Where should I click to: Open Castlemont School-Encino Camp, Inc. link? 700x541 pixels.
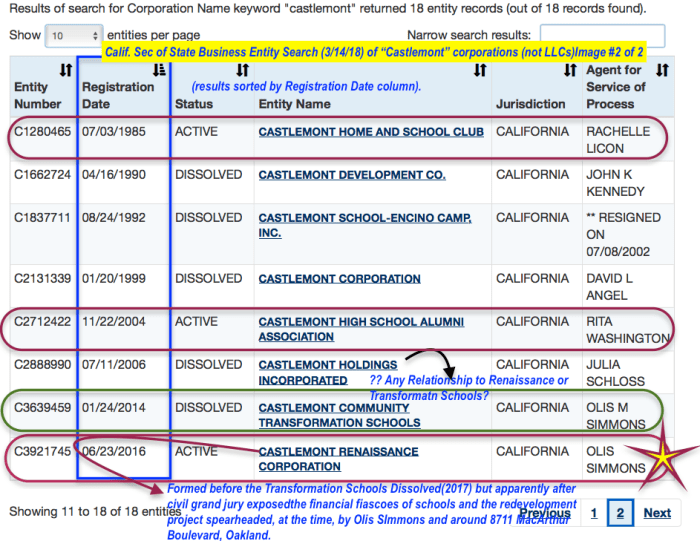point(365,225)
